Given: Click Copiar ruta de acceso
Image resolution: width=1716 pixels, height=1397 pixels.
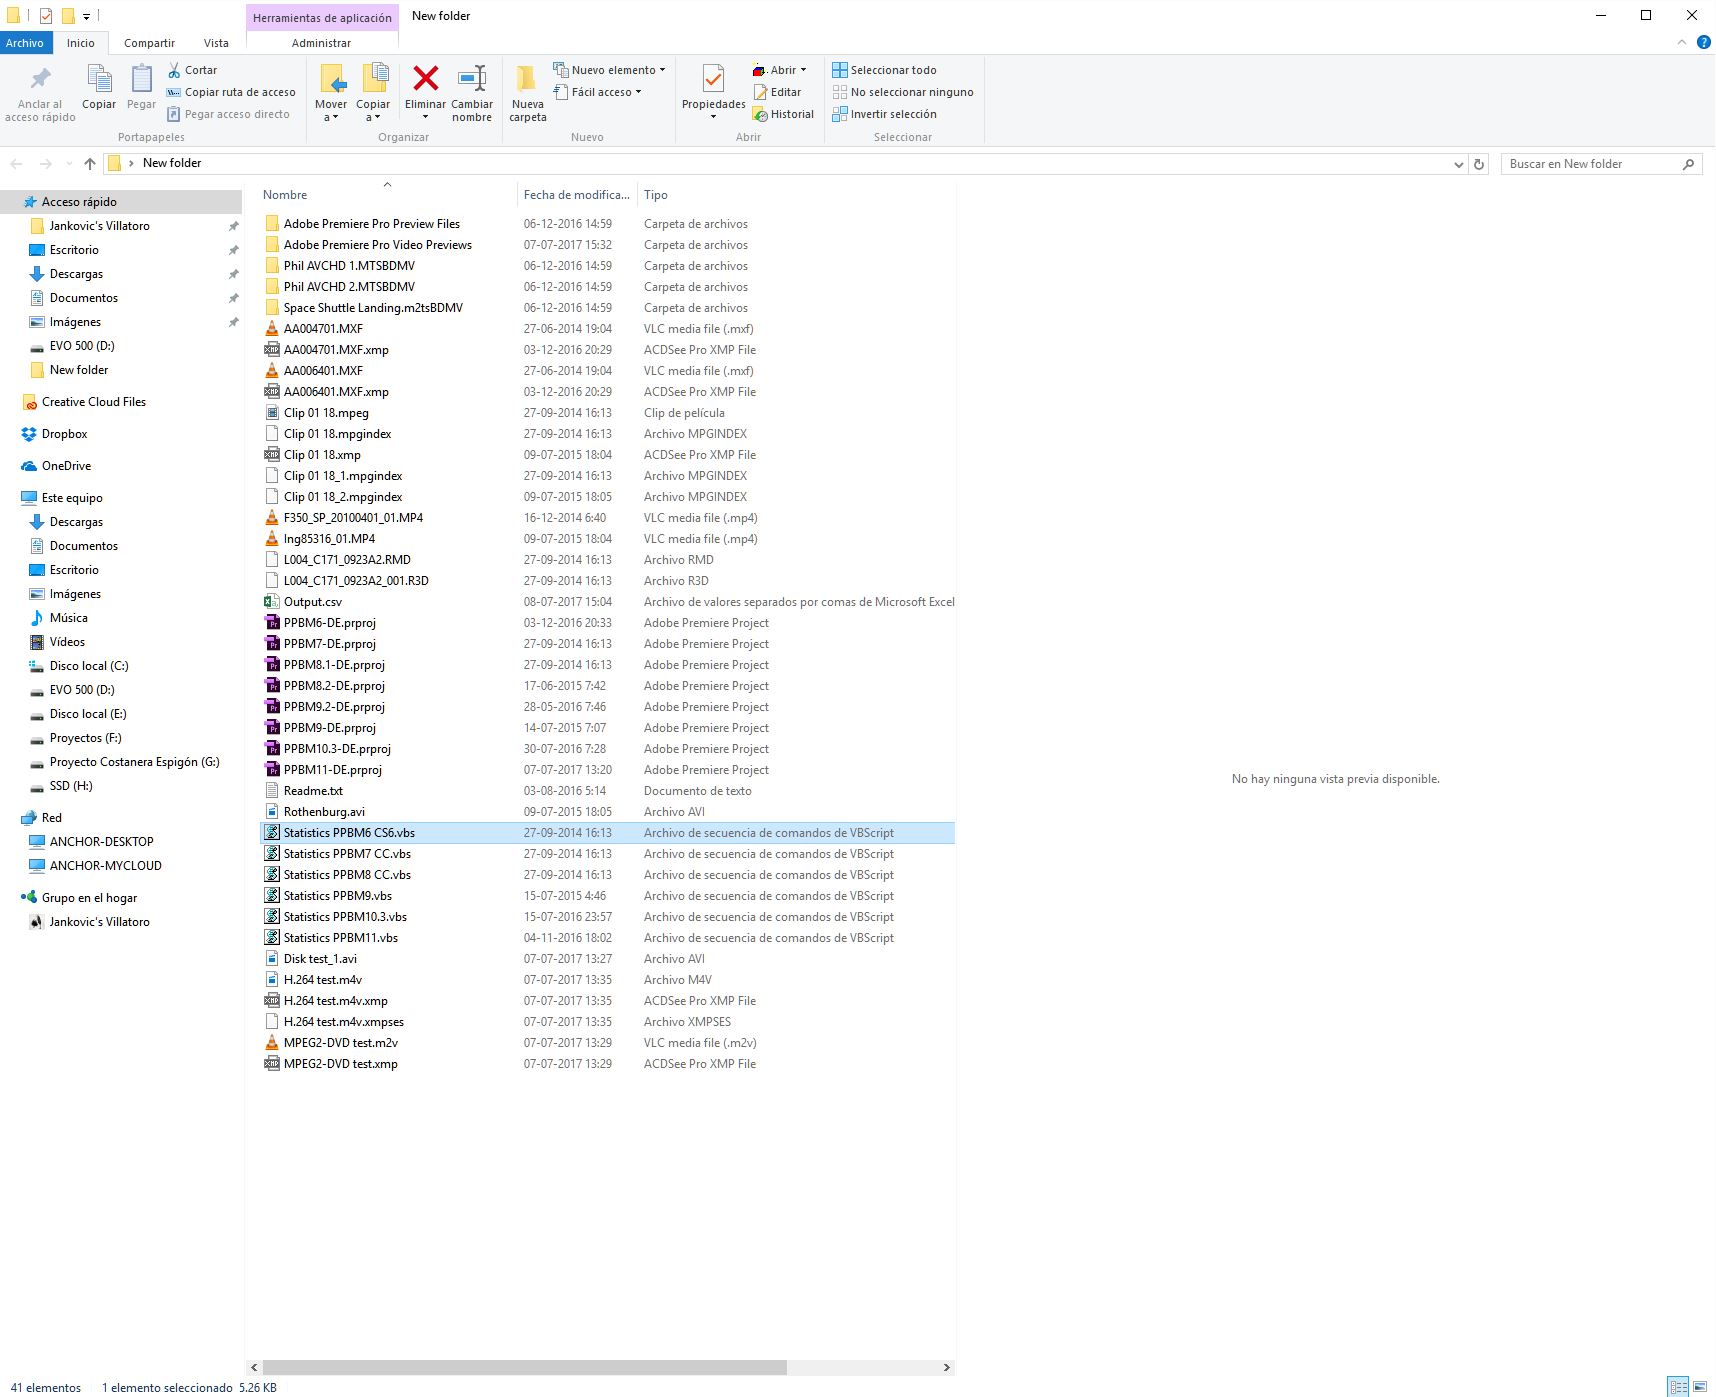Looking at the screenshot, I should pos(232,92).
